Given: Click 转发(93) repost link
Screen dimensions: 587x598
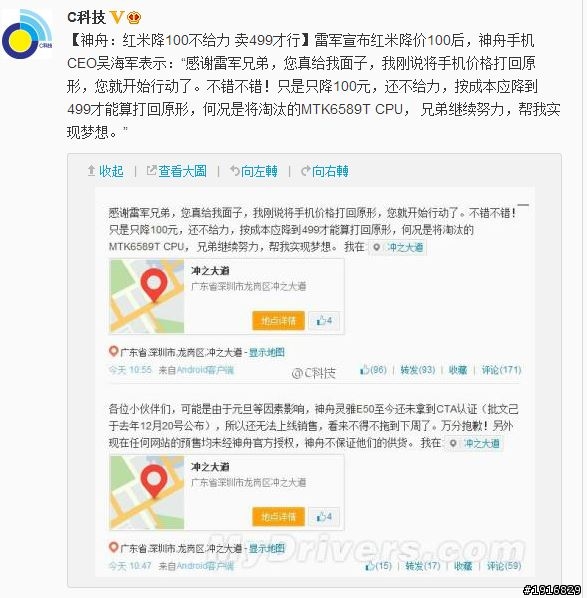Looking at the screenshot, I should [418, 370].
